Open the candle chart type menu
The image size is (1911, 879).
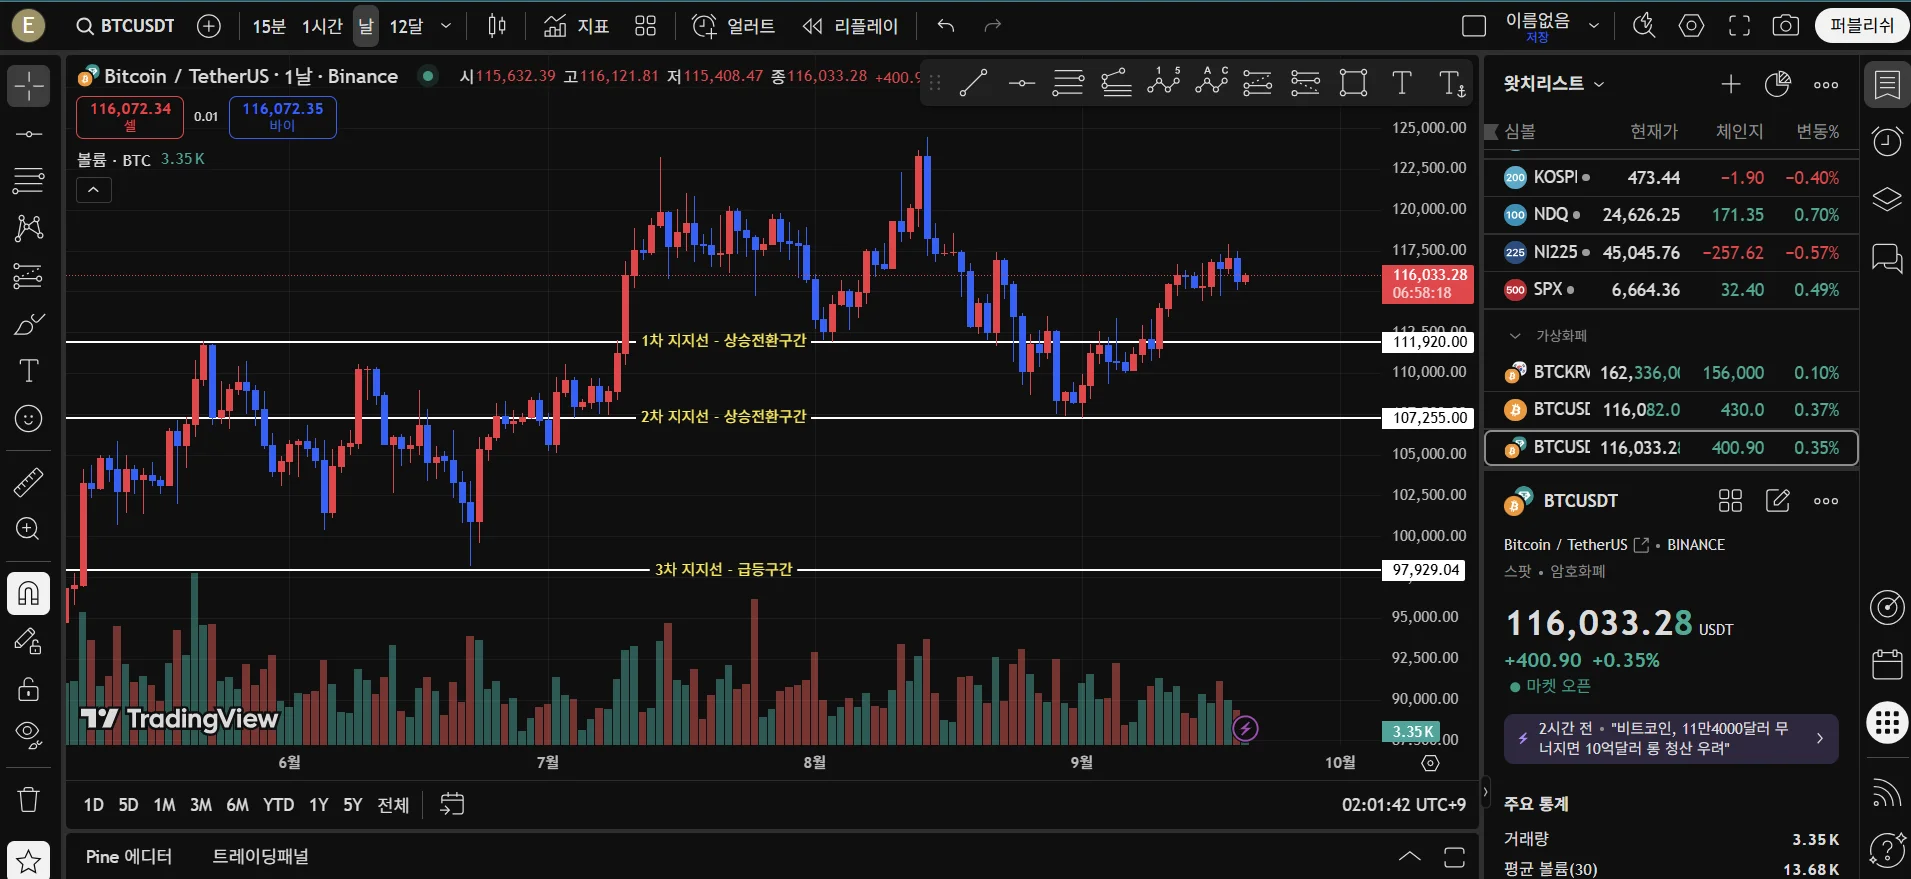click(497, 26)
